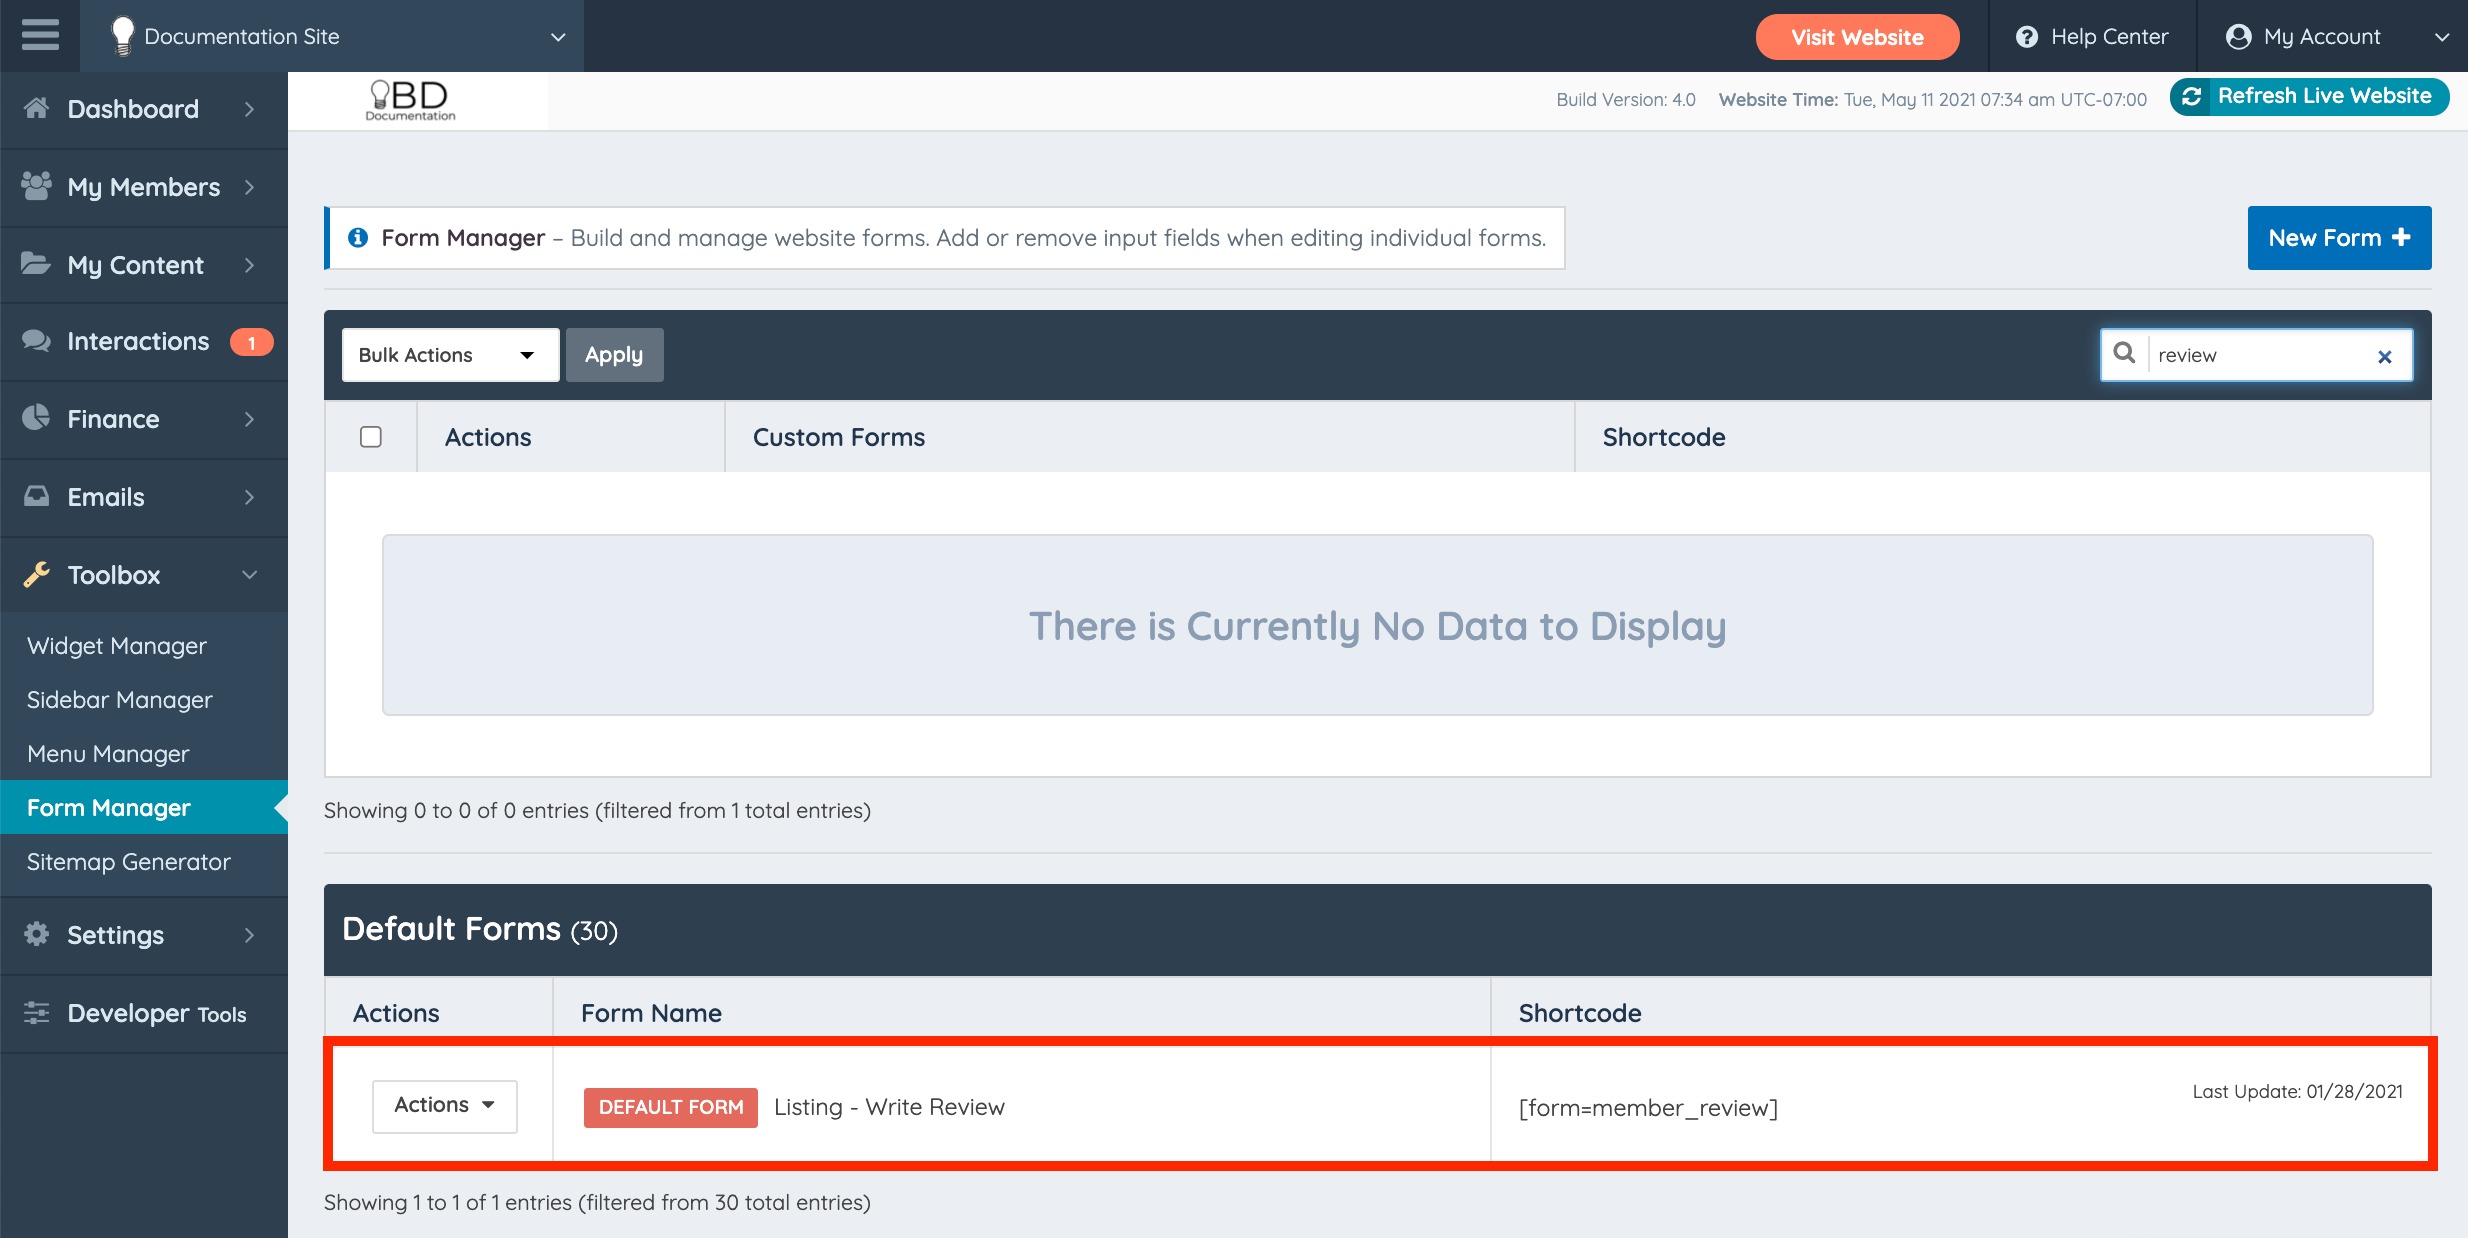Open the My Account dropdown chevron
This screenshot has width=2468, height=1238.
click(2443, 36)
